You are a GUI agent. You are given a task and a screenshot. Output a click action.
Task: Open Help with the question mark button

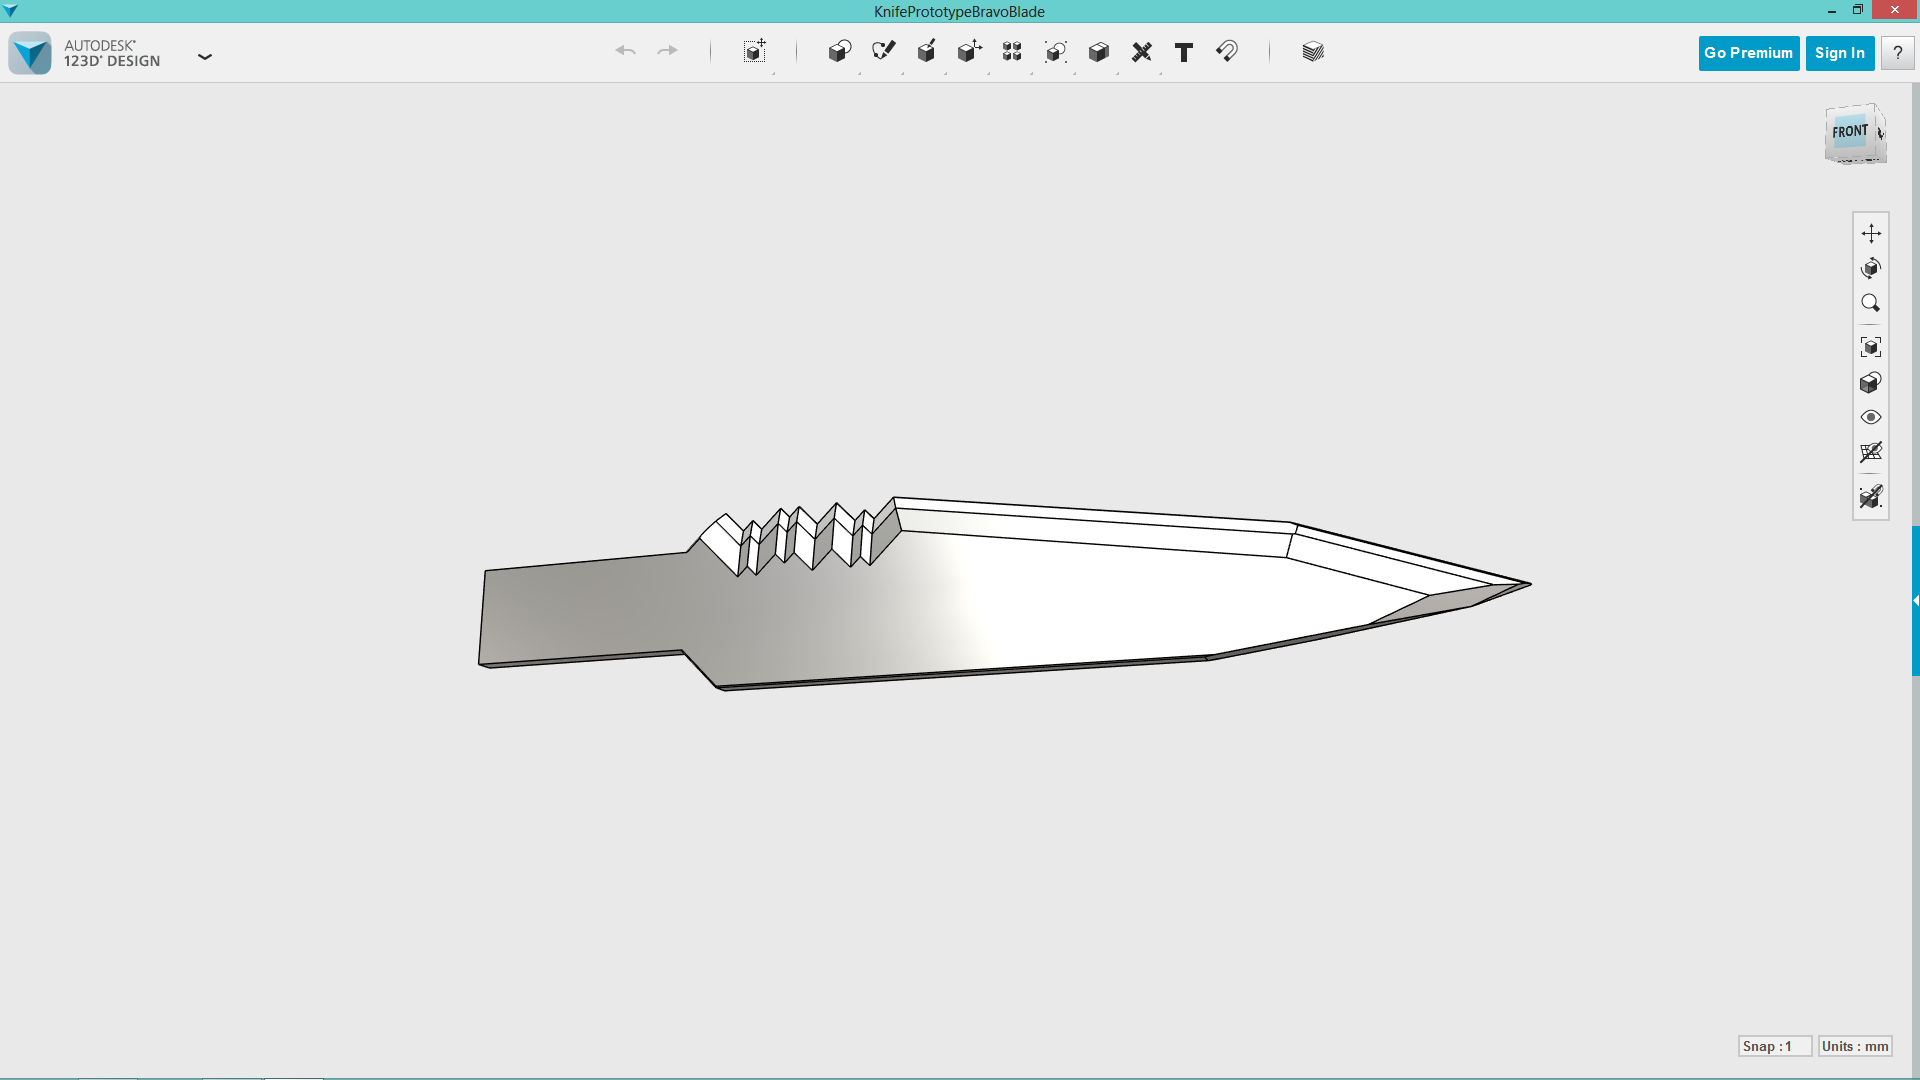pyautogui.click(x=1898, y=53)
